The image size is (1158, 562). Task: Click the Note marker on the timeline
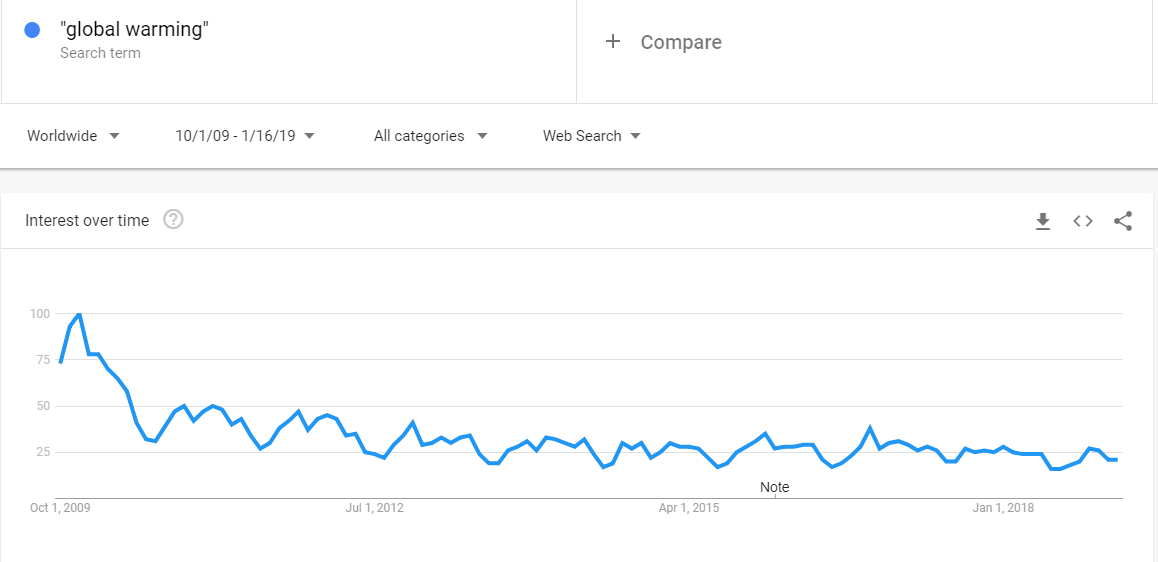click(x=774, y=487)
